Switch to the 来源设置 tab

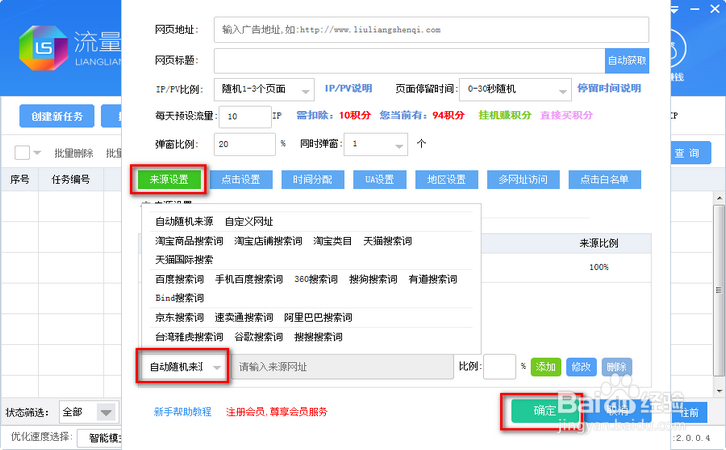tap(169, 180)
